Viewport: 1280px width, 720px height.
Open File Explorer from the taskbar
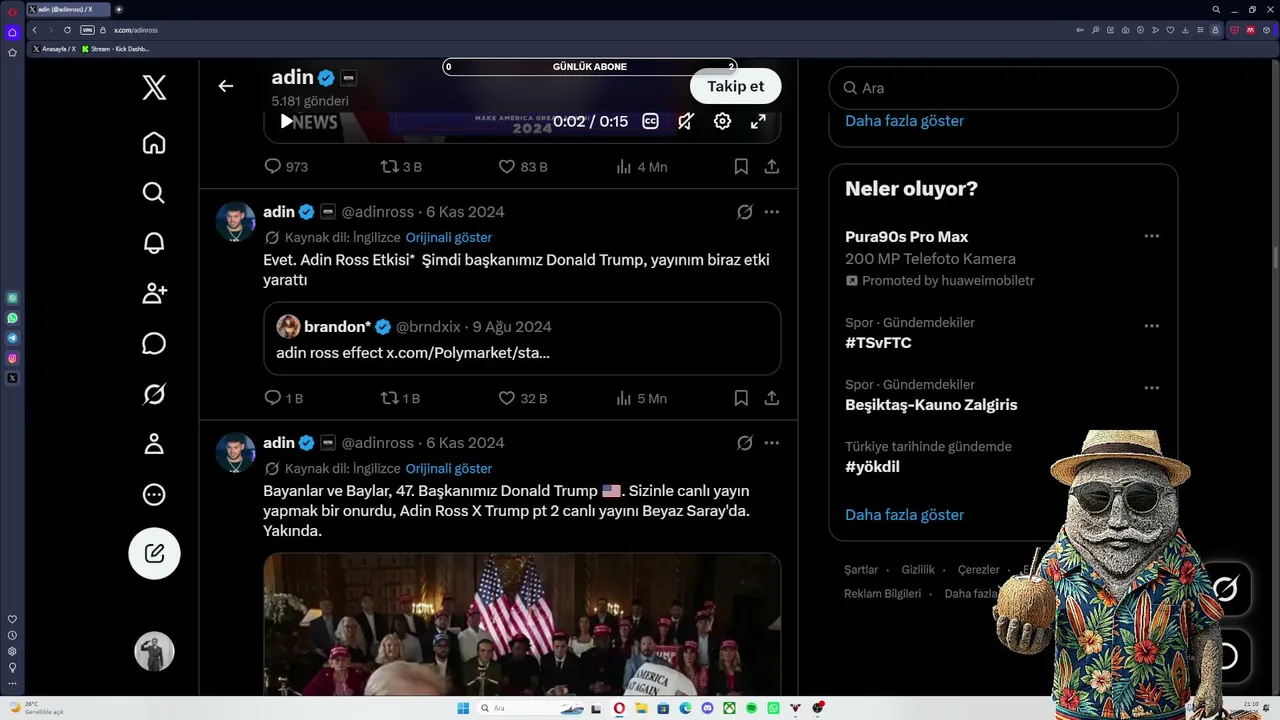[x=641, y=708]
